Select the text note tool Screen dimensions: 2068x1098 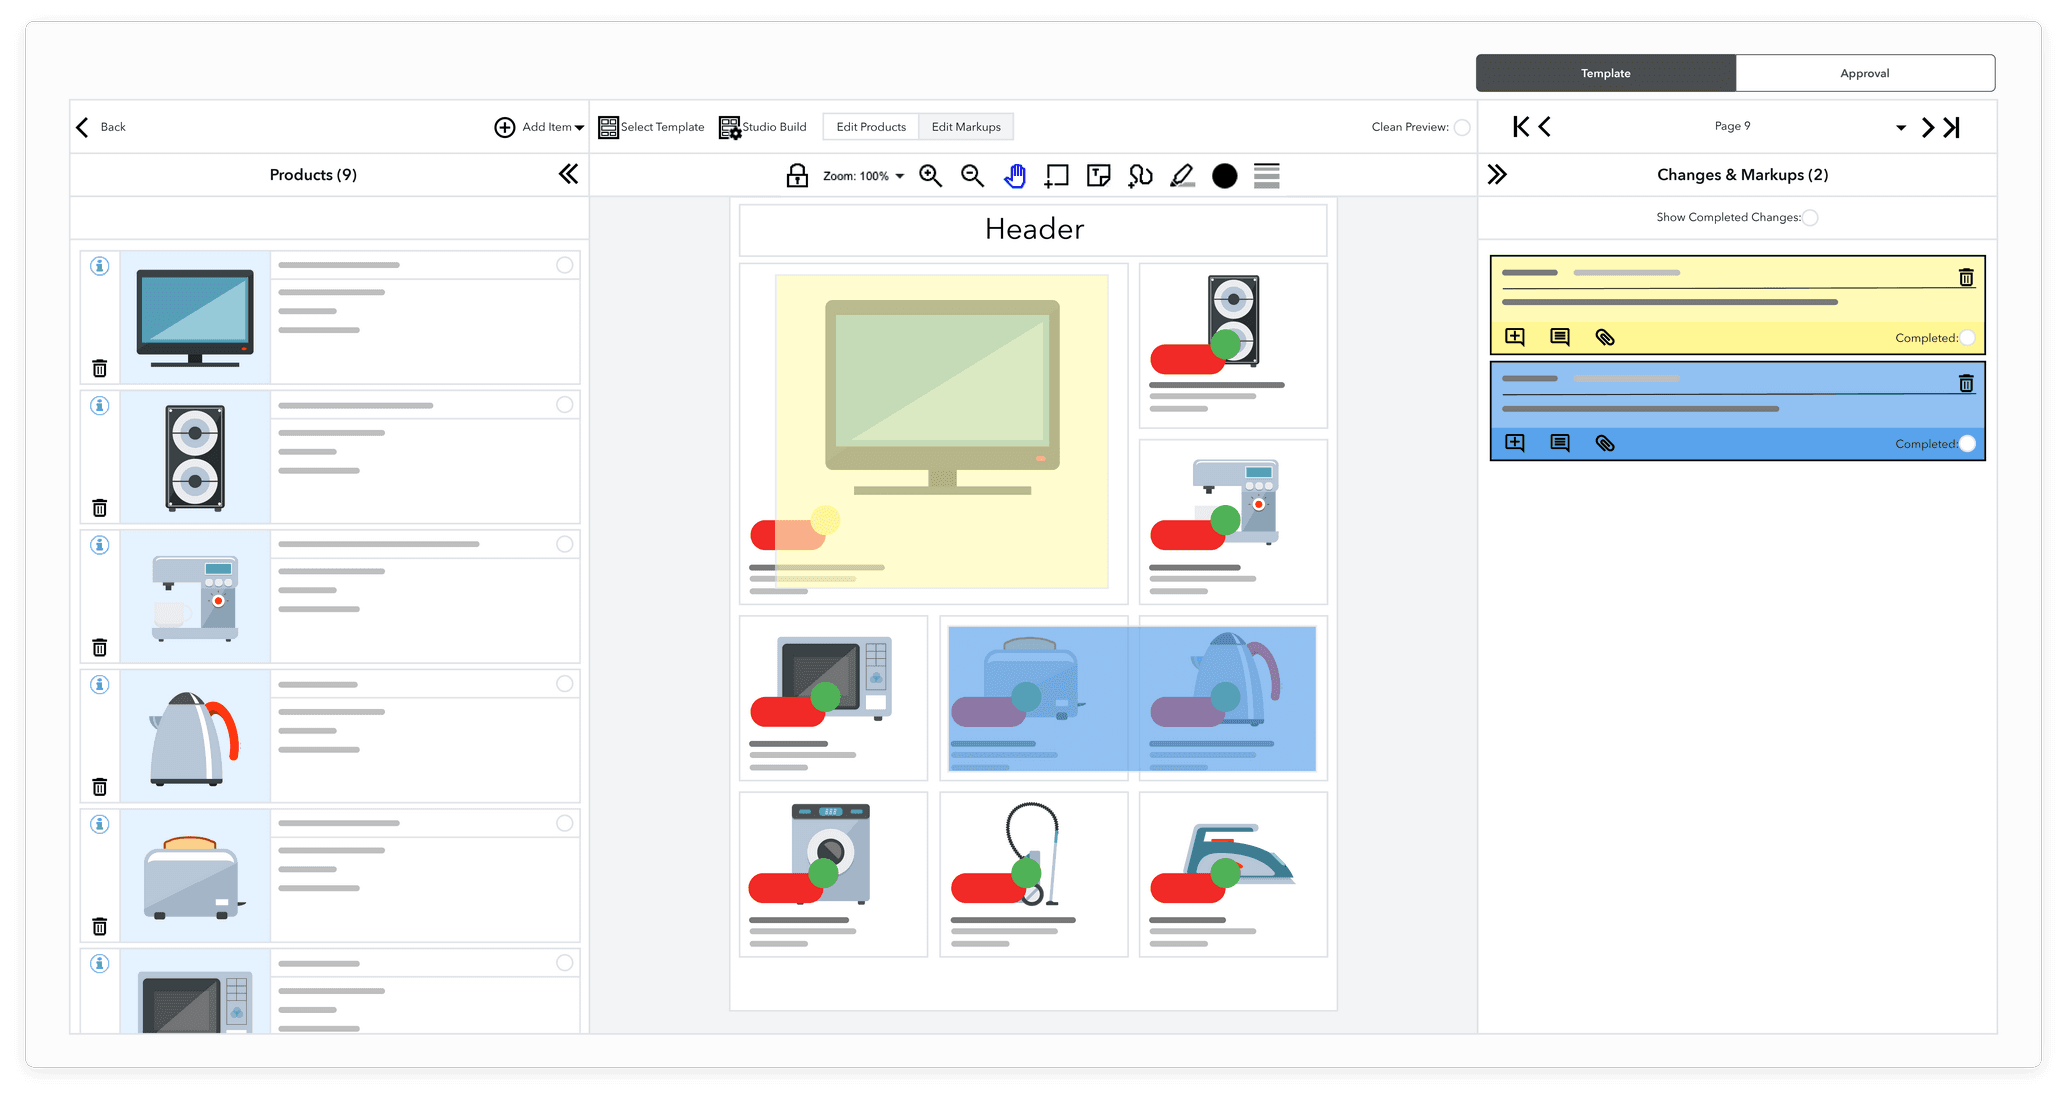(x=1098, y=176)
